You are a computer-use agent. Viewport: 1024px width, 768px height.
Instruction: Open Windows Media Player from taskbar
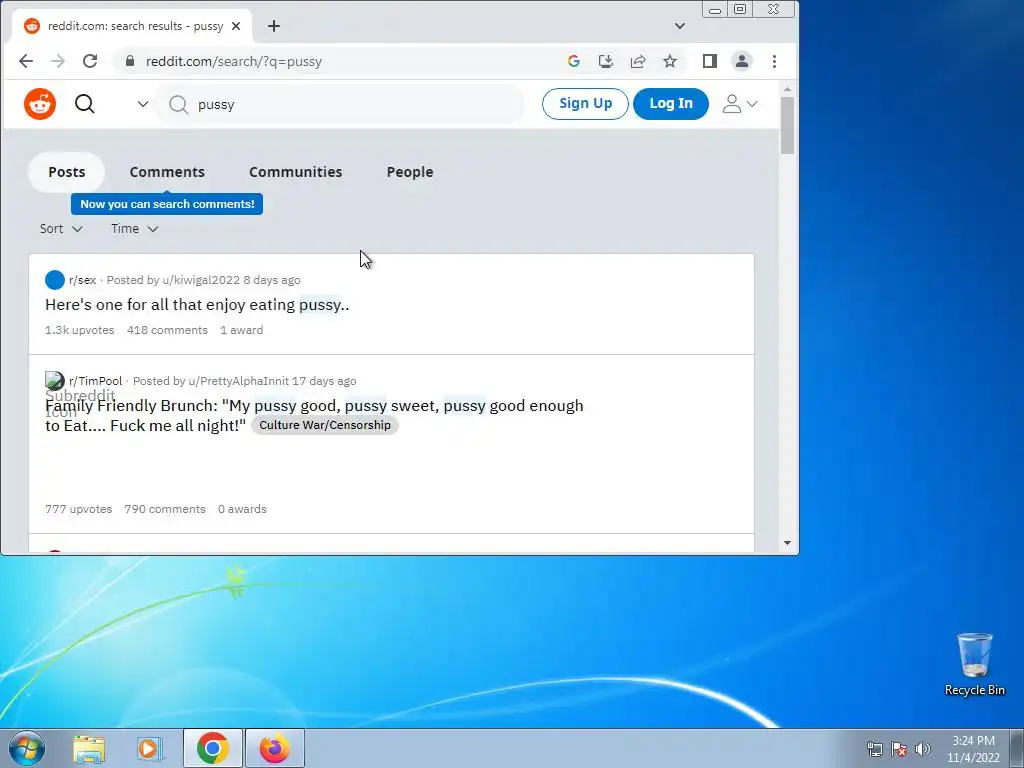pos(150,749)
